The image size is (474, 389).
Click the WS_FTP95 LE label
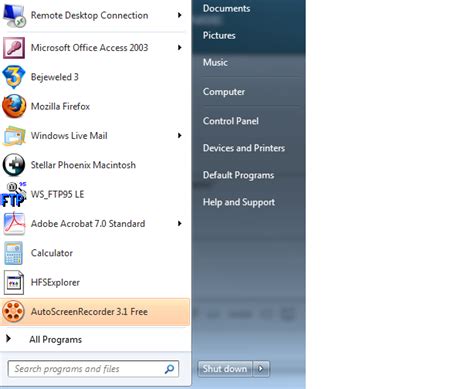click(57, 194)
